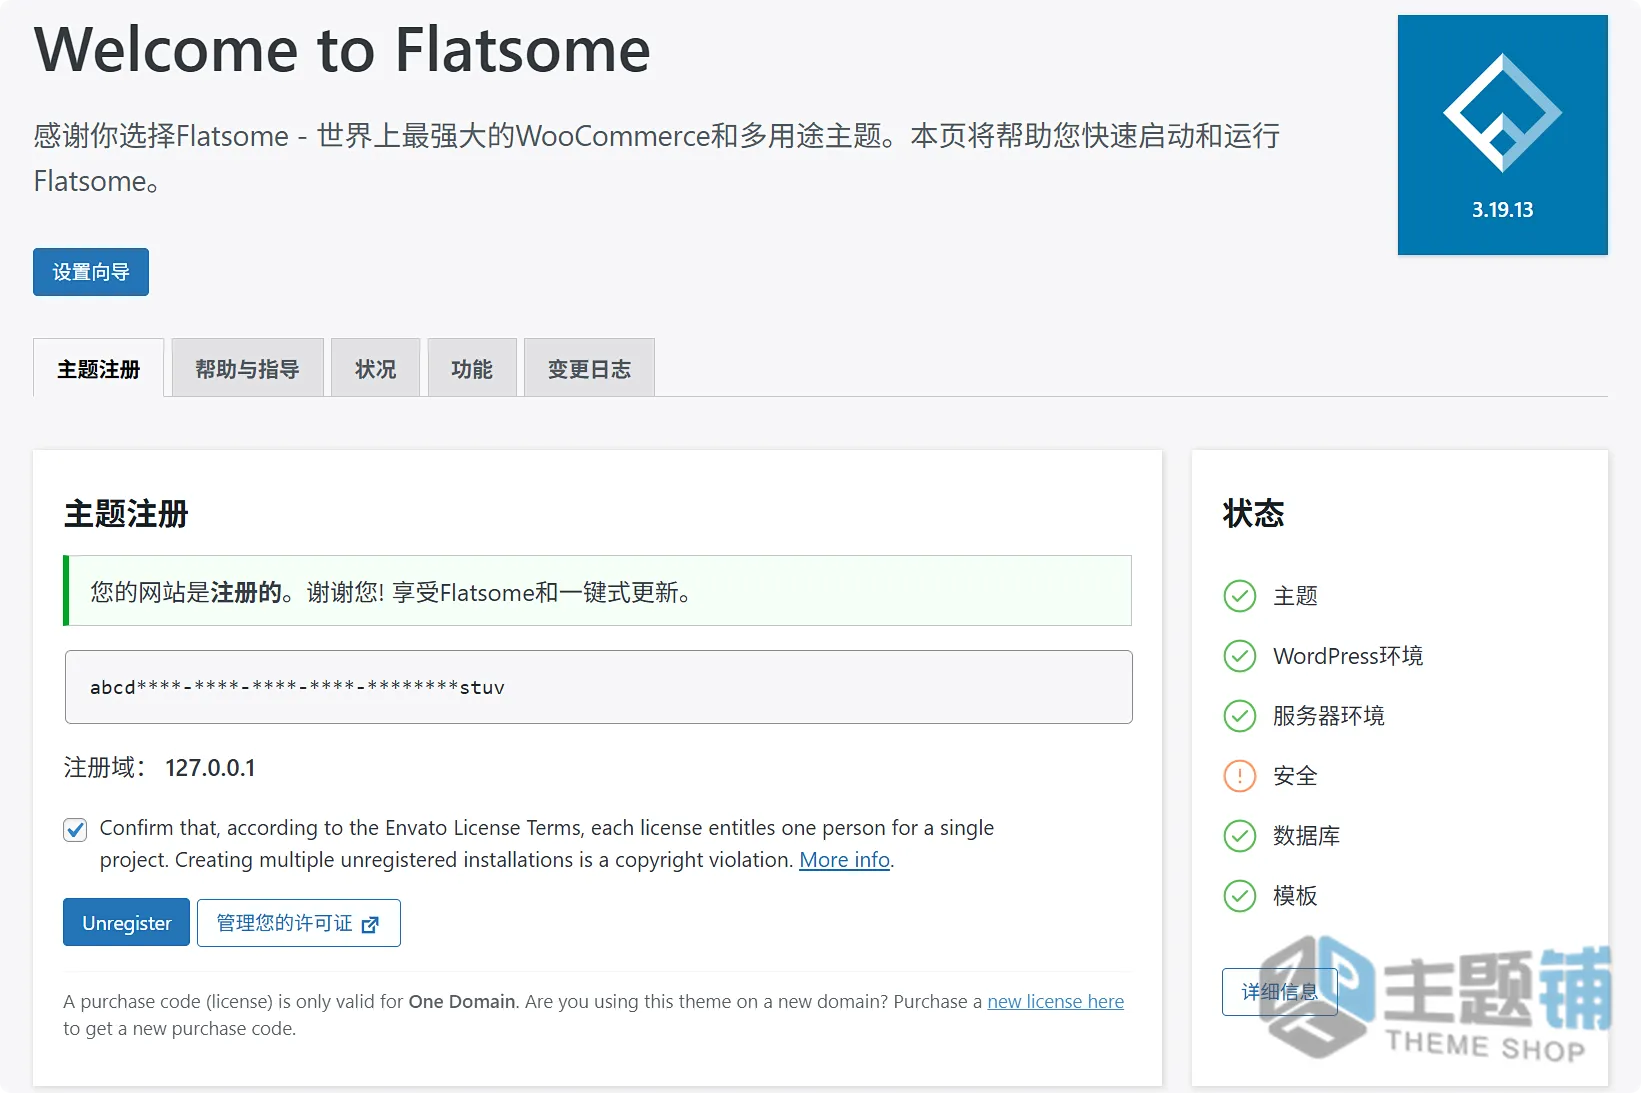Click the 模板 status label
Image resolution: width=1641 pixels, height=1093 pixels.
pos(1295,896)
